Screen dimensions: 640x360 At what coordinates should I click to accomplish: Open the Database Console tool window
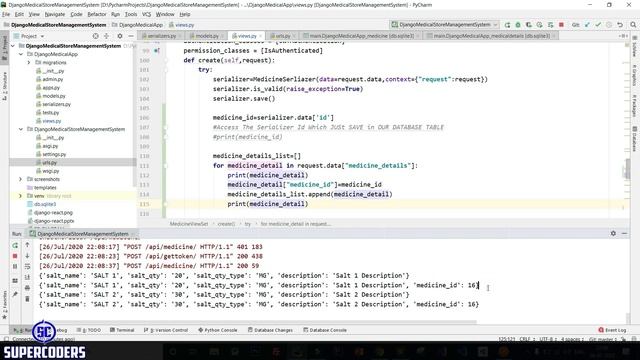click(x=325, y=330)
